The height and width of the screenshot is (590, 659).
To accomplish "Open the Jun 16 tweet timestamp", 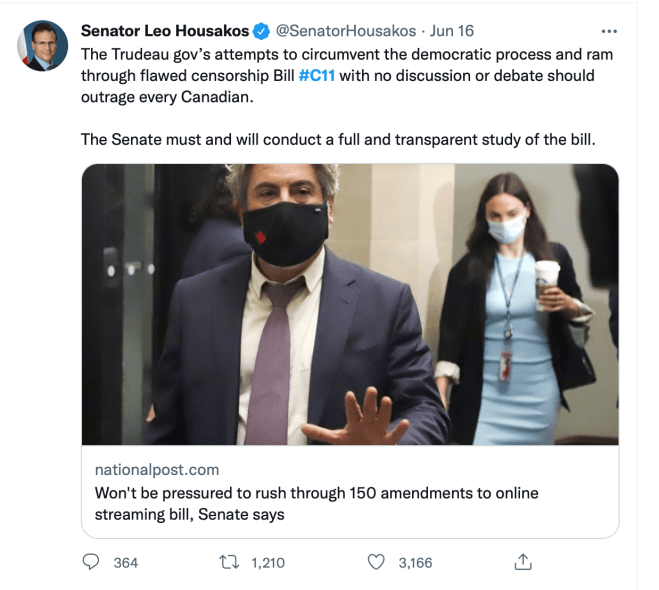I will tap(451, 31).
